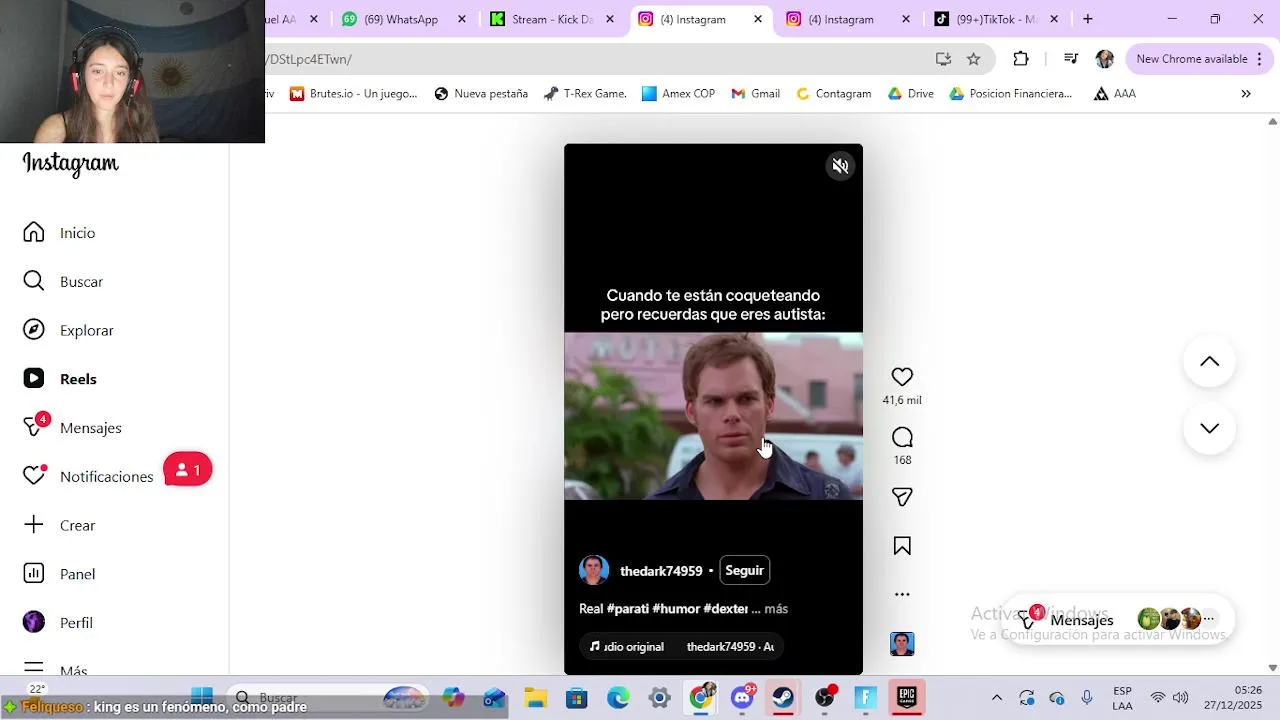Switch to the second Instagram tab

click(840, 19)
